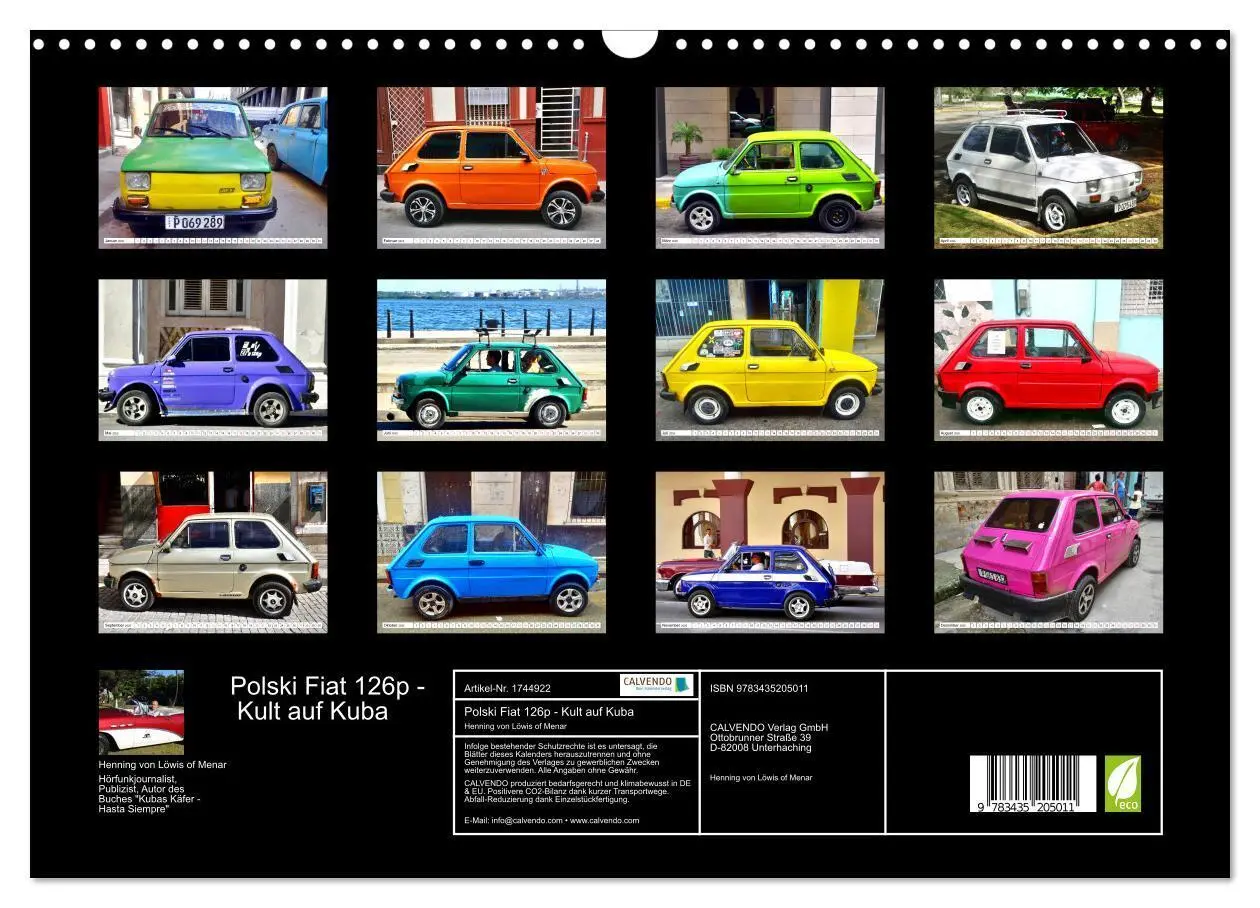Click author name 'Henning von Löwis of Menar' under photo
The image size is (1260, 908).
click(162, 765)
